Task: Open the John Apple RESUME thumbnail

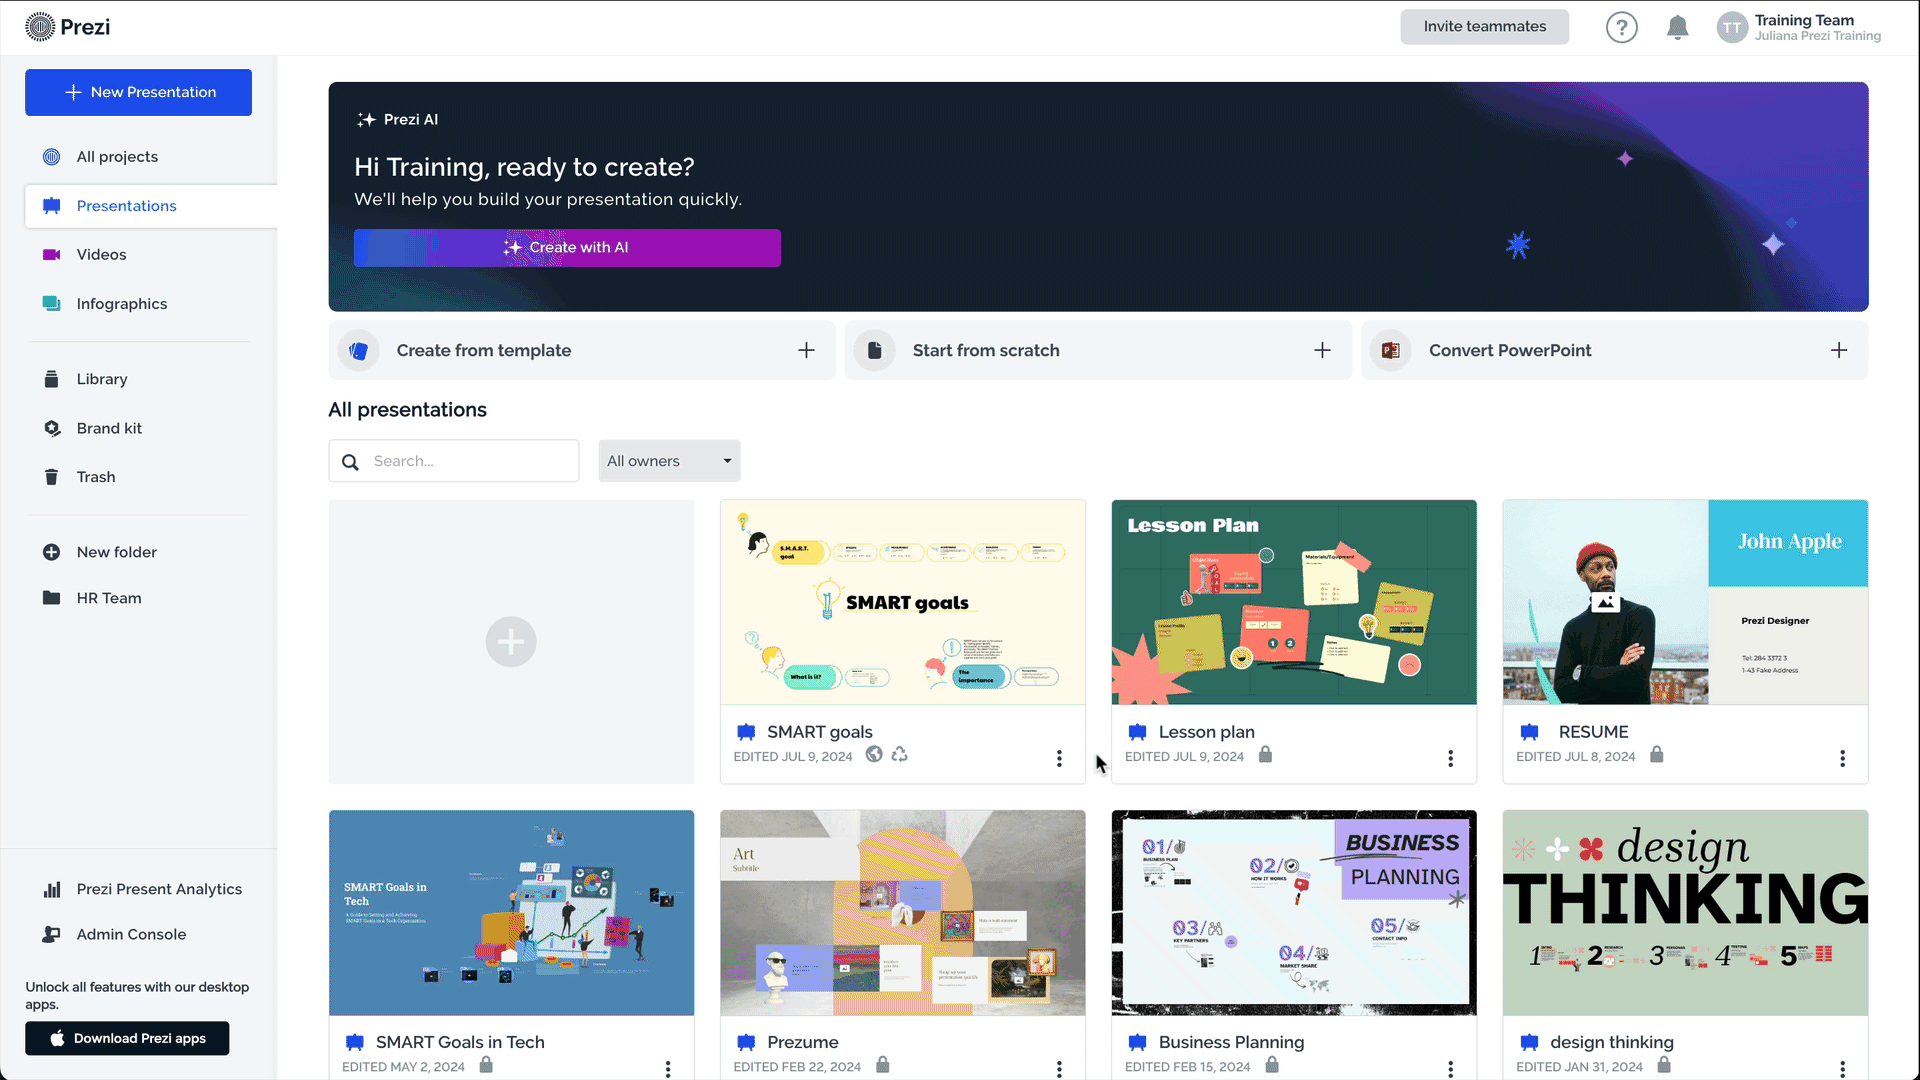Action: (x=1685, y=602)
